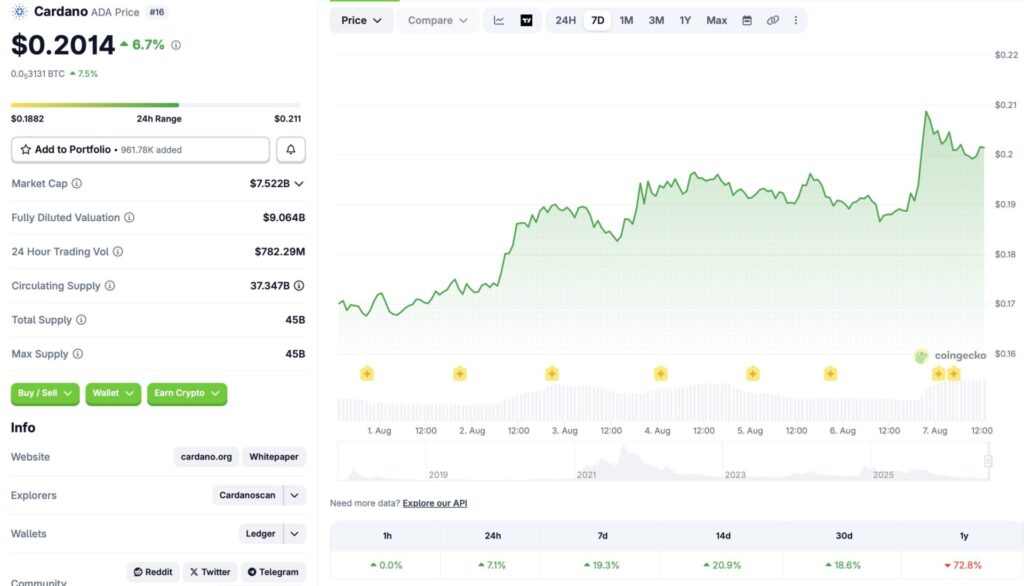
Task: Select the 1M time range
Action: pos(626,20)
